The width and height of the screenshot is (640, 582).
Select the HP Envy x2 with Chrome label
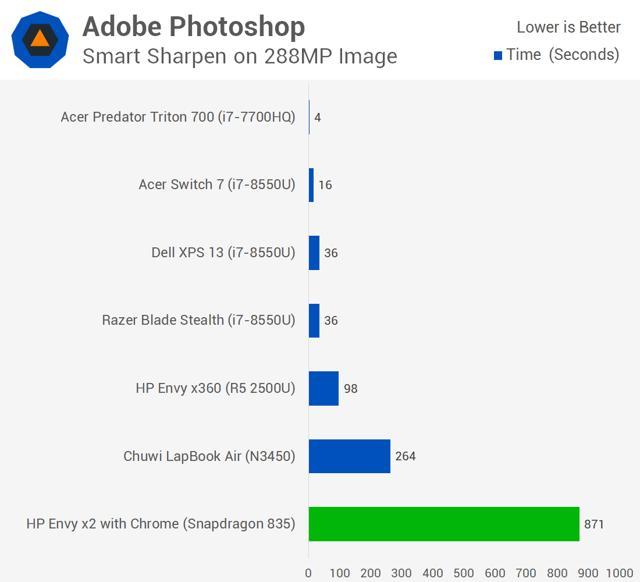(x=161, y=523)
